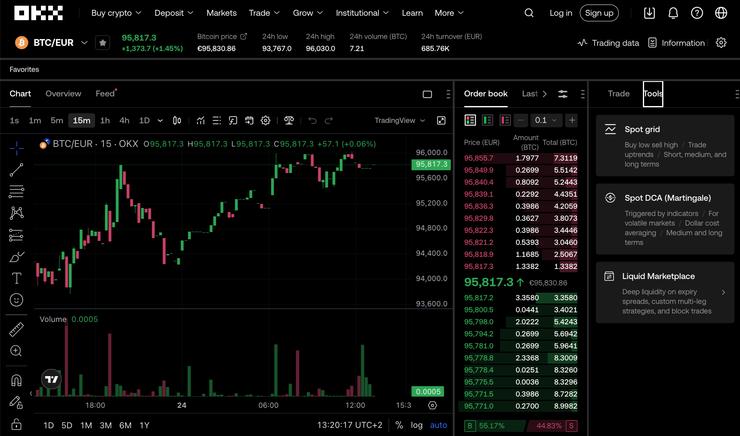Select the 1h chart interval
This screenshot has height=436, width=740.
pos(105,120)
